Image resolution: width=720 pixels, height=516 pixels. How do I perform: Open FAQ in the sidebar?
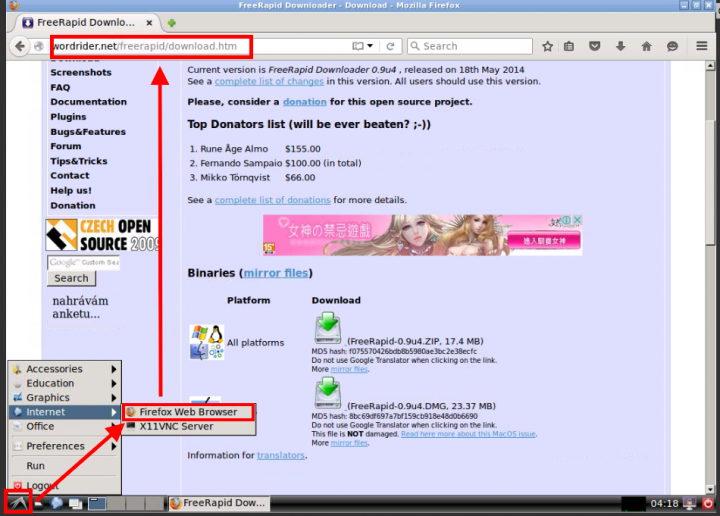point(60,87)
